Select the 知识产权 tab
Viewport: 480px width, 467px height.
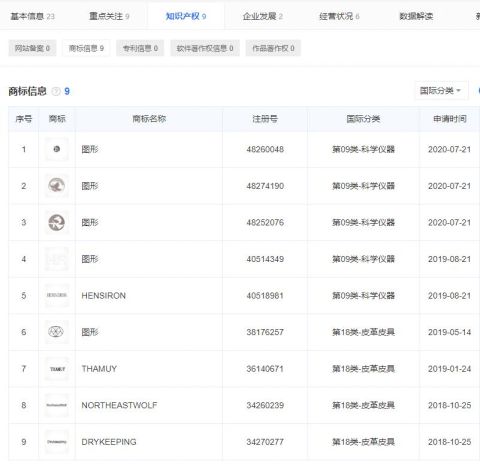(186, 16)
